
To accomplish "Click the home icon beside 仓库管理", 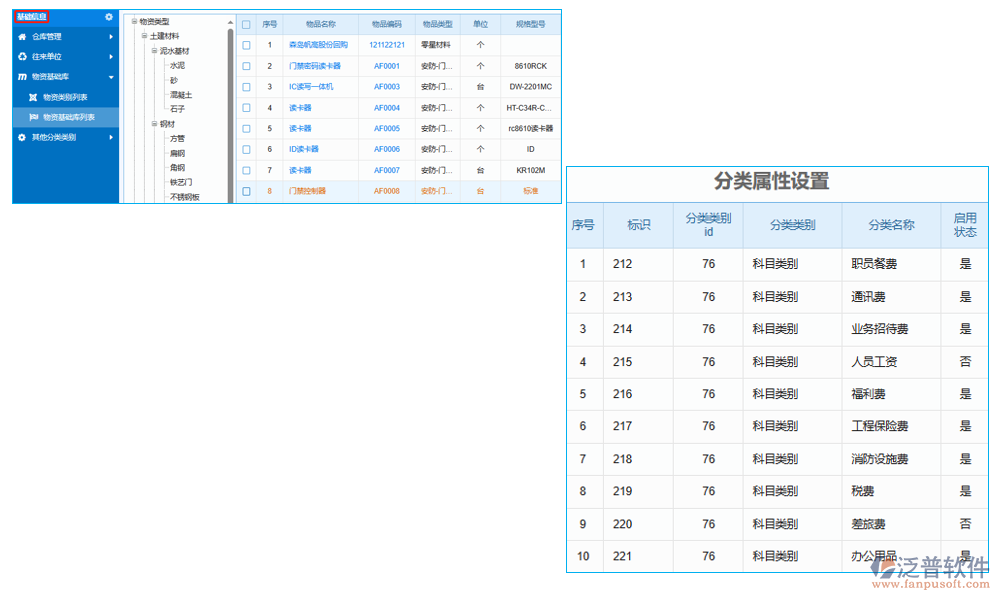I will pyautogui.click(x=22, y=37).
